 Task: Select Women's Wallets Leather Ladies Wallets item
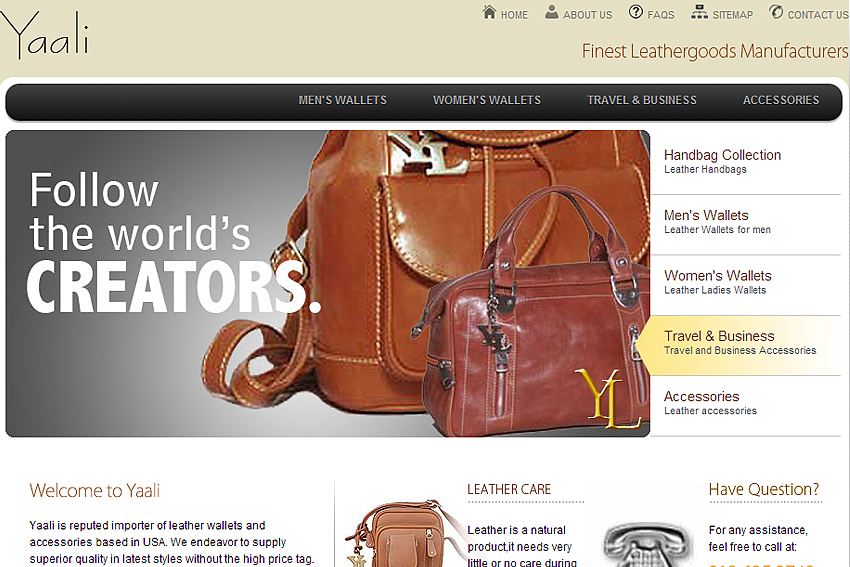coord(745,282)
